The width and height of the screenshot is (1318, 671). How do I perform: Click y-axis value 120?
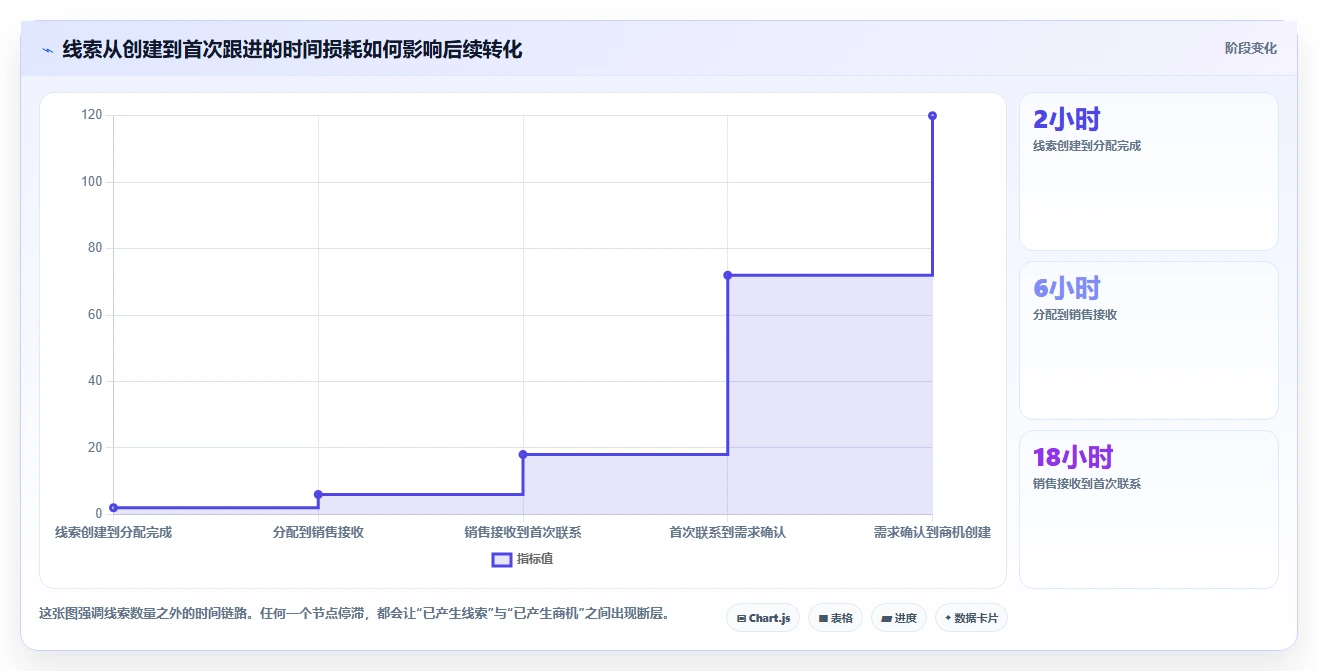point(92,115)
